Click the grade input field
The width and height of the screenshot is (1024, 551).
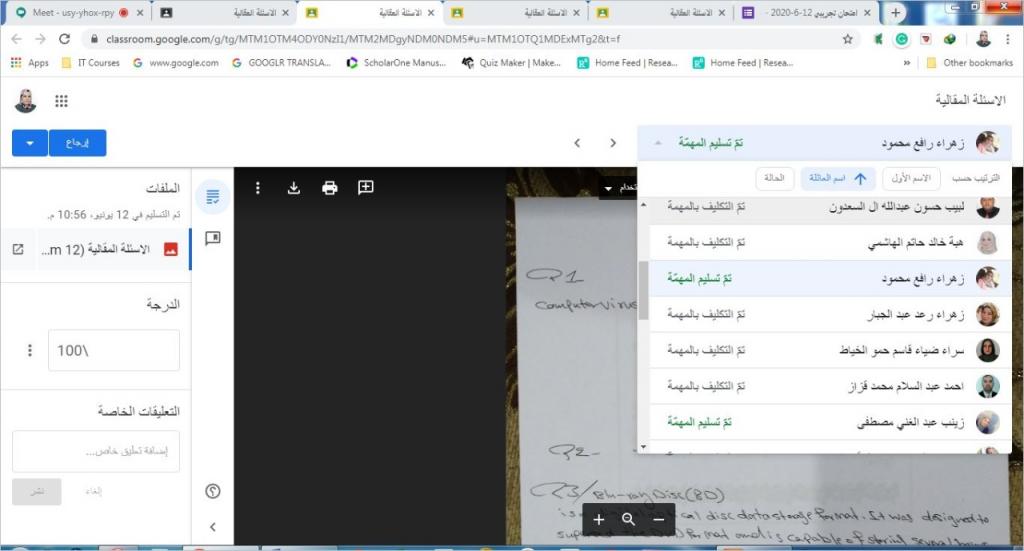point(110,350)
